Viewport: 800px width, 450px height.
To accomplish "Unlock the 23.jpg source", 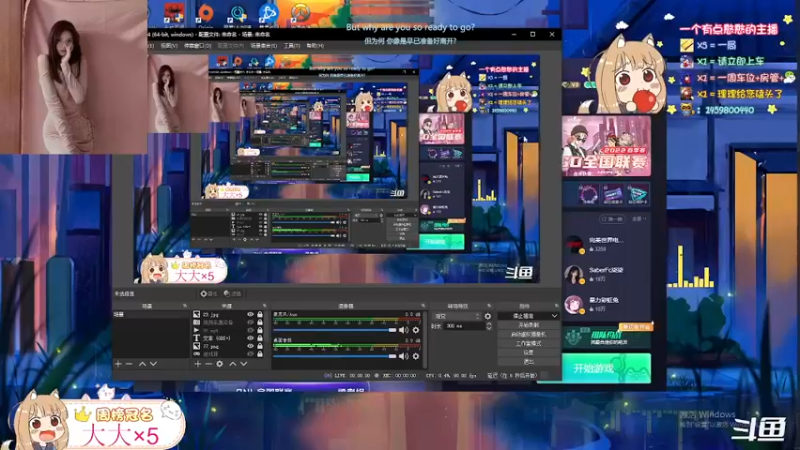I will (x=260, y=315).
